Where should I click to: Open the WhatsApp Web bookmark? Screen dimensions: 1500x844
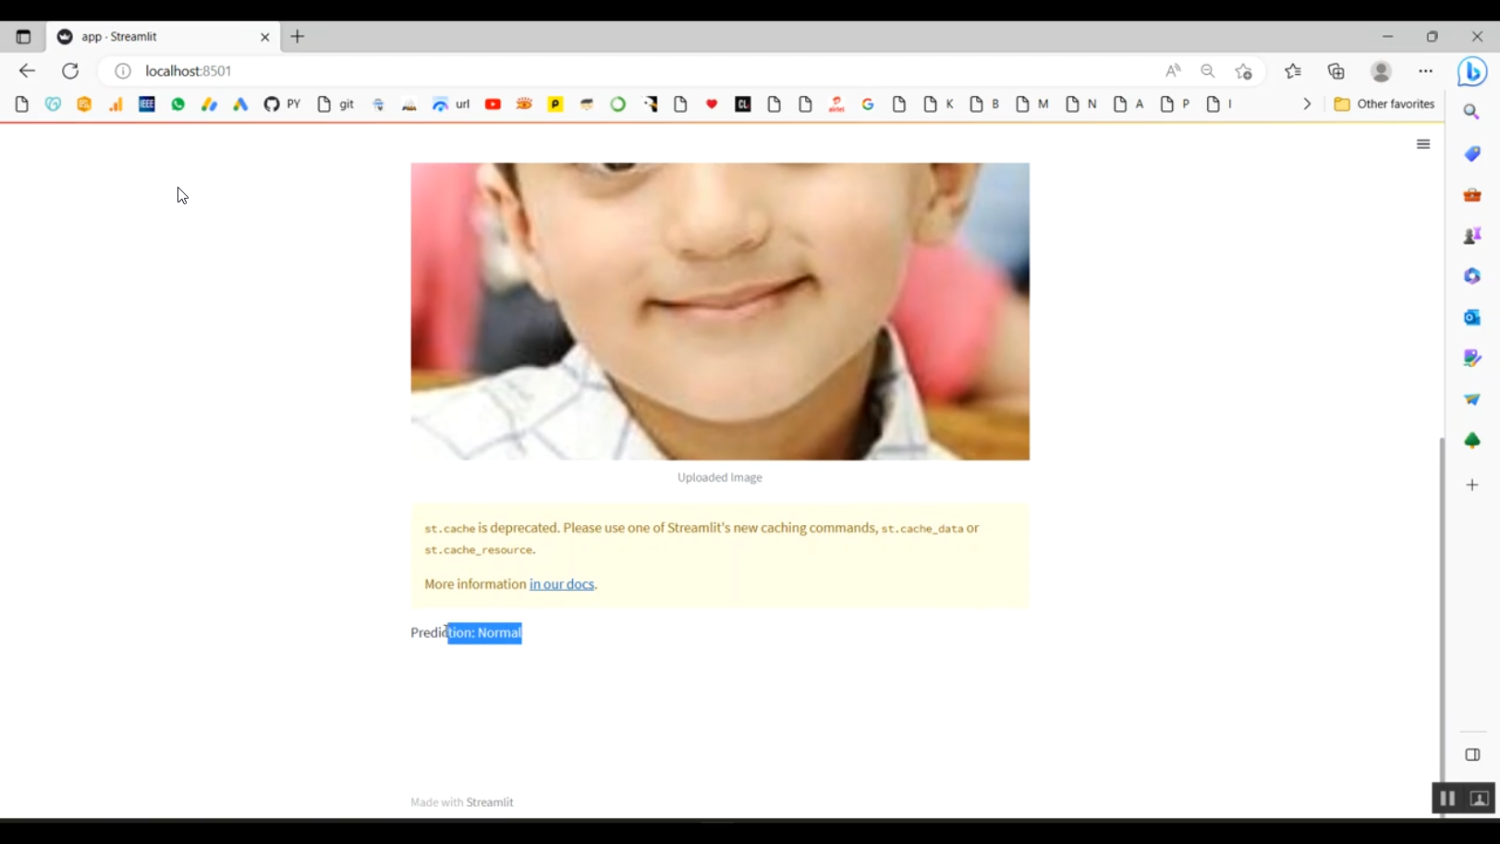pos(177,103)
